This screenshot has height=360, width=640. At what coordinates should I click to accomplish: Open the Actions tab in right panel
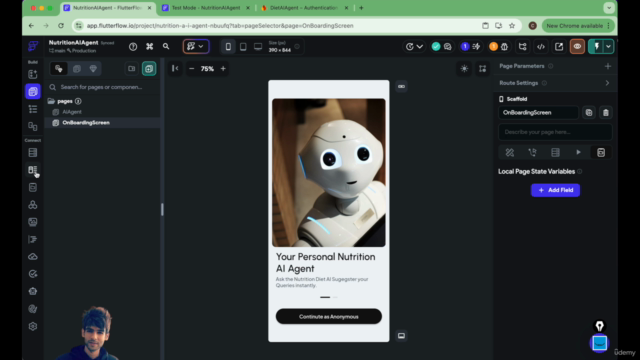point(532,153)
